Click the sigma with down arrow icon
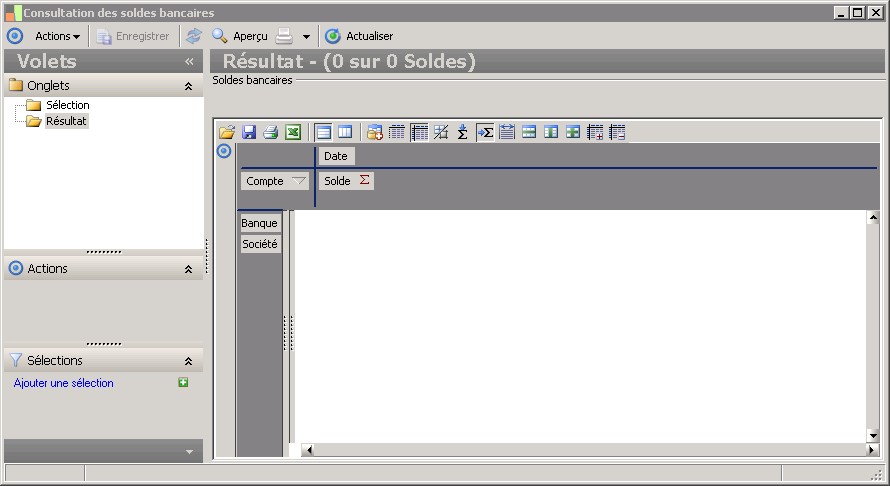The height and width of the screenshot is (486, 890). point(463,132)
